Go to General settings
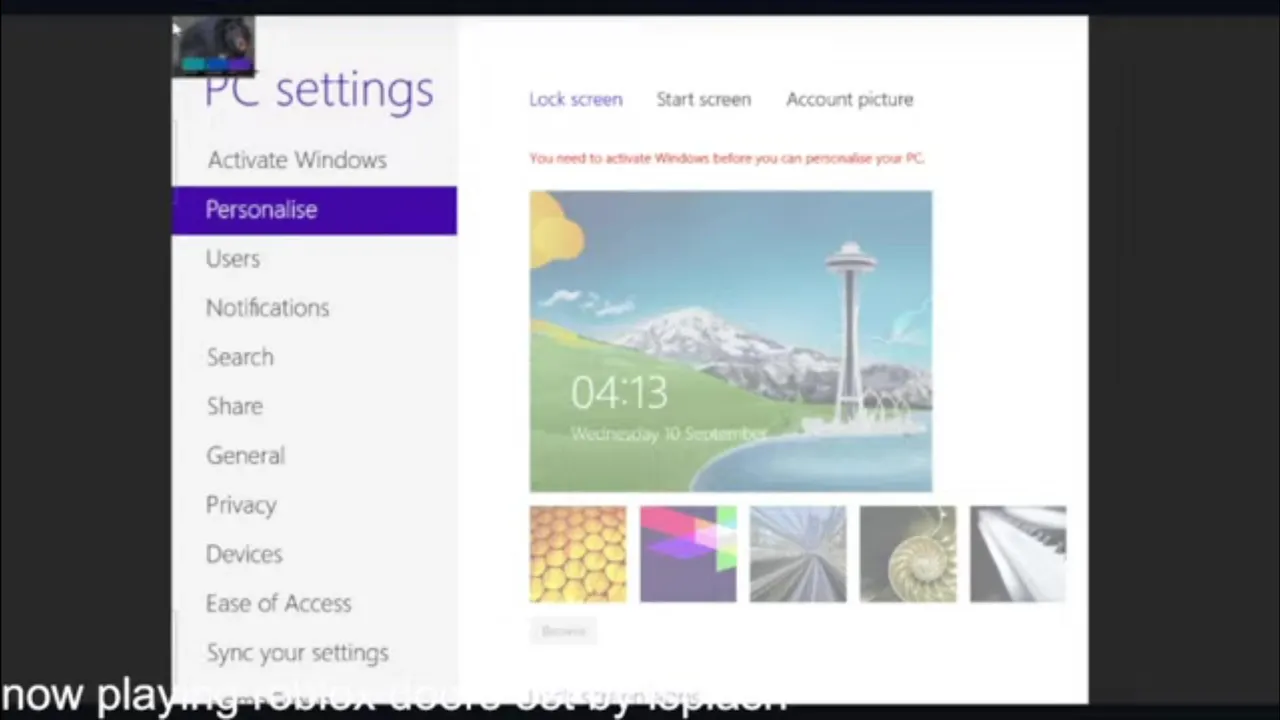The image size is (1280, 720). coord(245,456)
